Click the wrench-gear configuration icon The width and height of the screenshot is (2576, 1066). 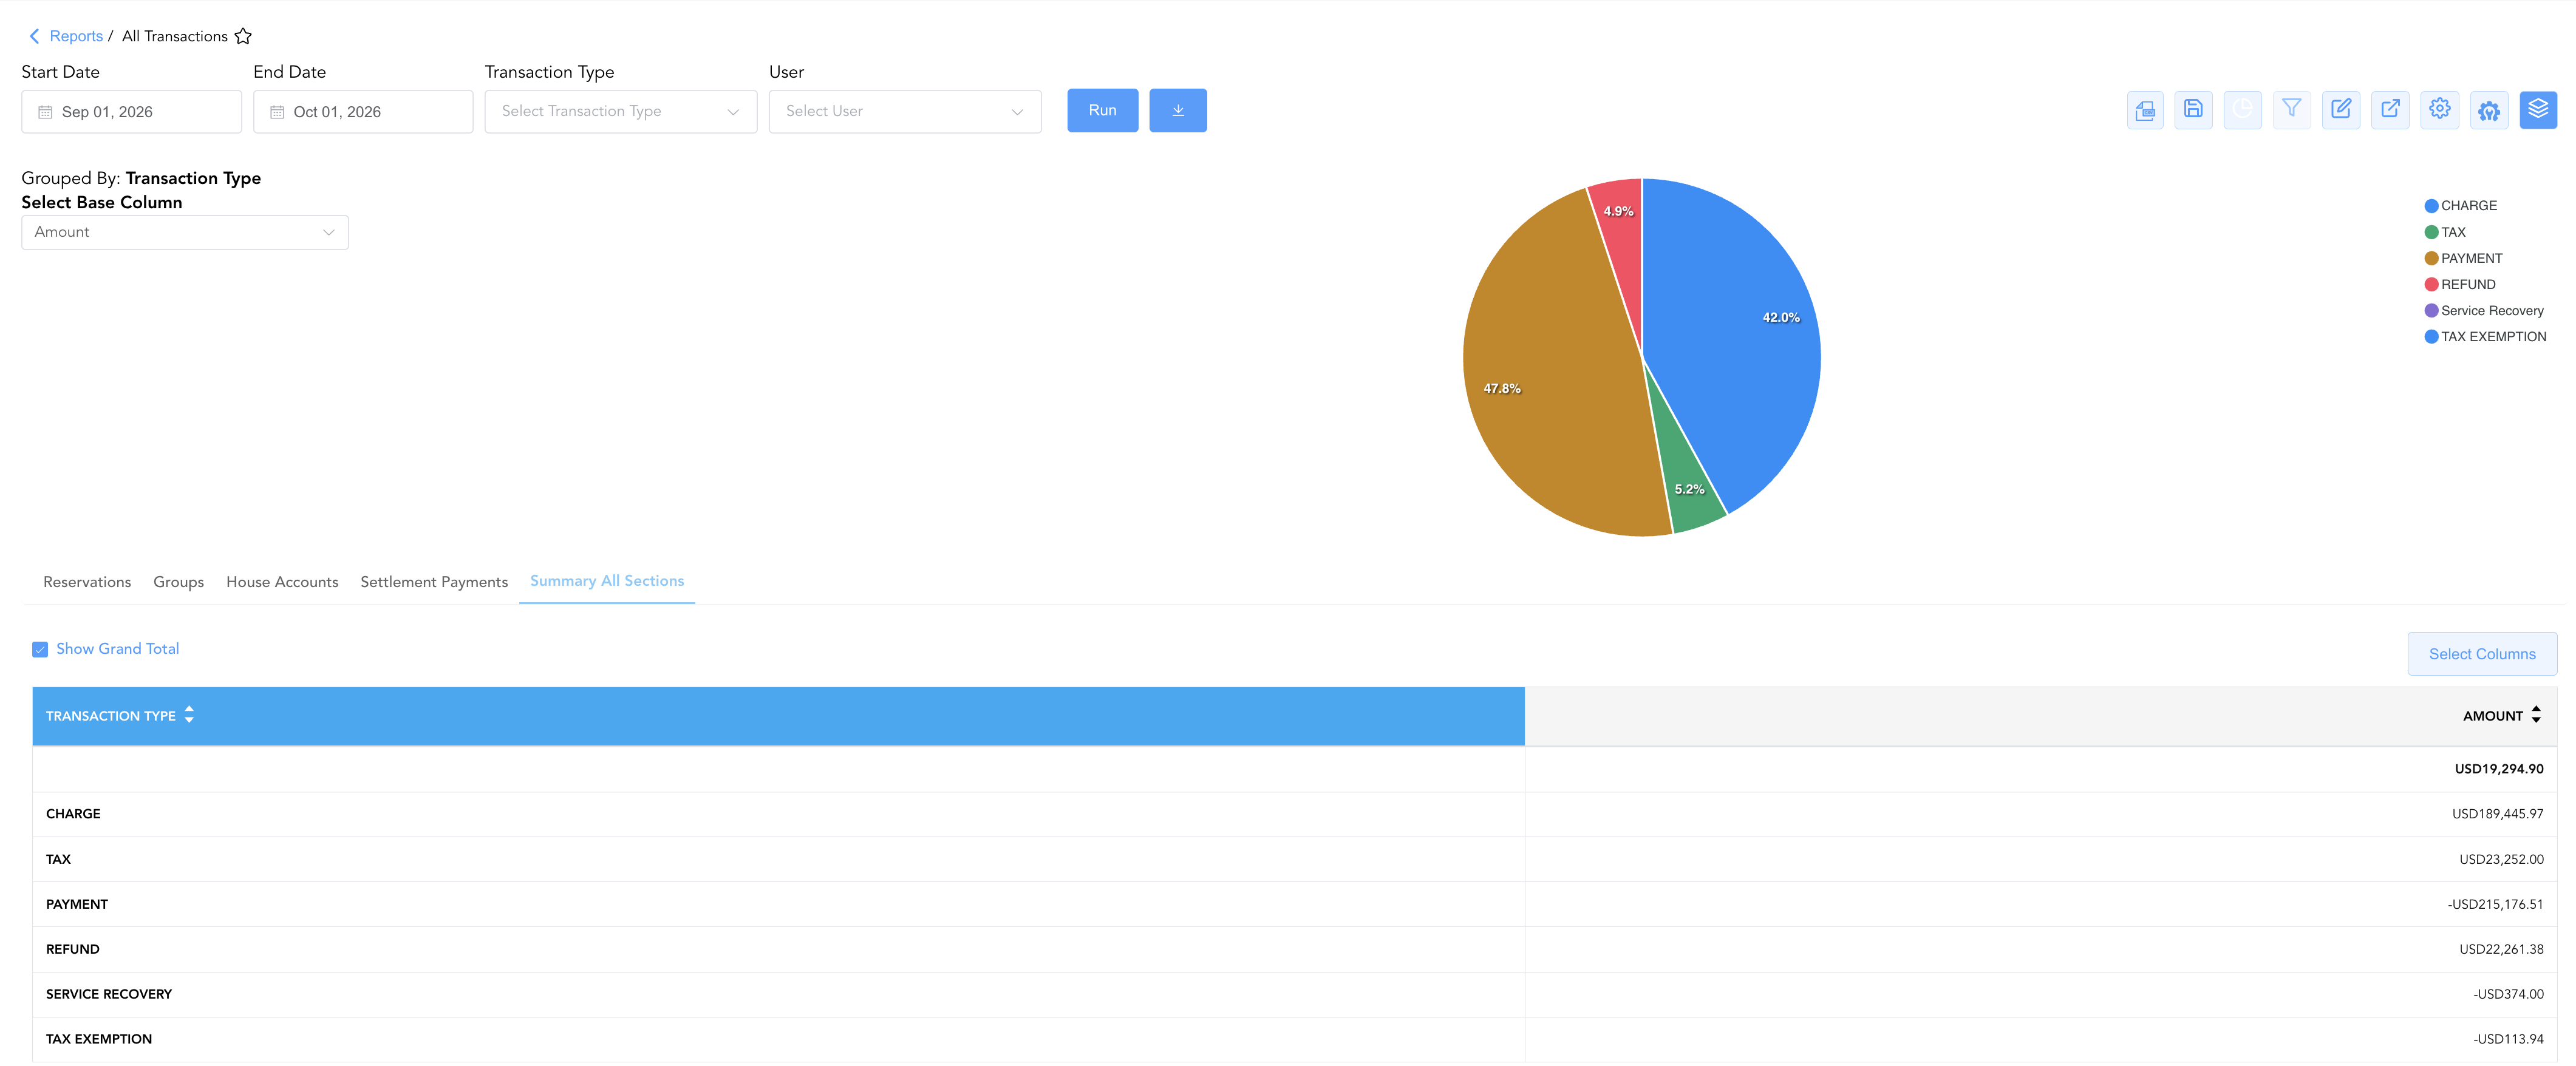point(2489,110)
